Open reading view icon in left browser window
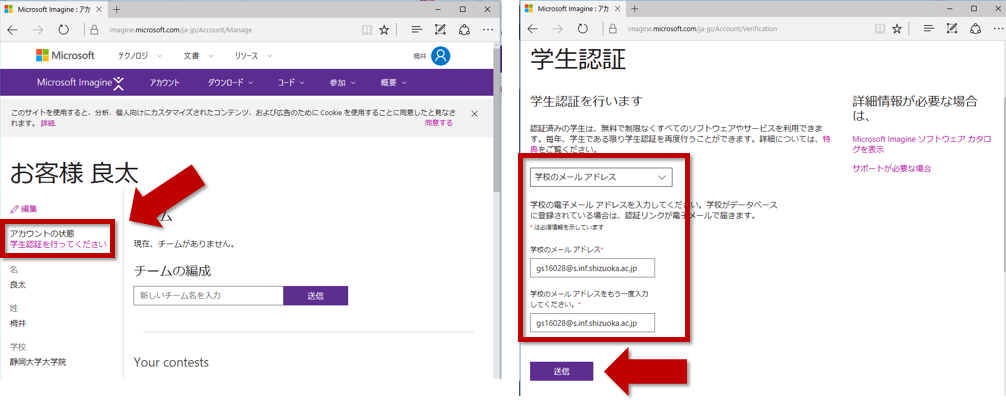 point(366,30)
